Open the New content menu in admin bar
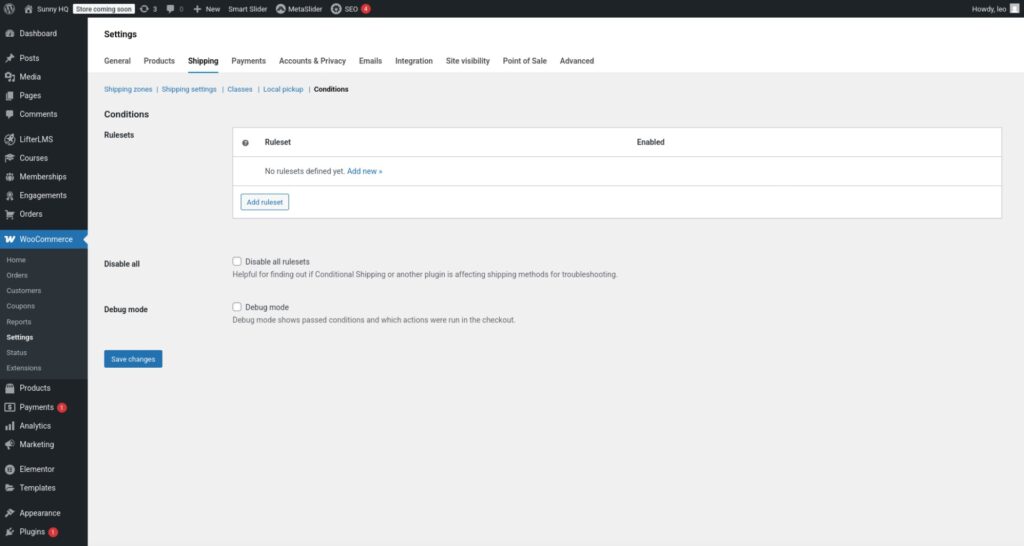Image resolution: width=1024 pixels, height=546 pixels. click(x=206, y=9)
